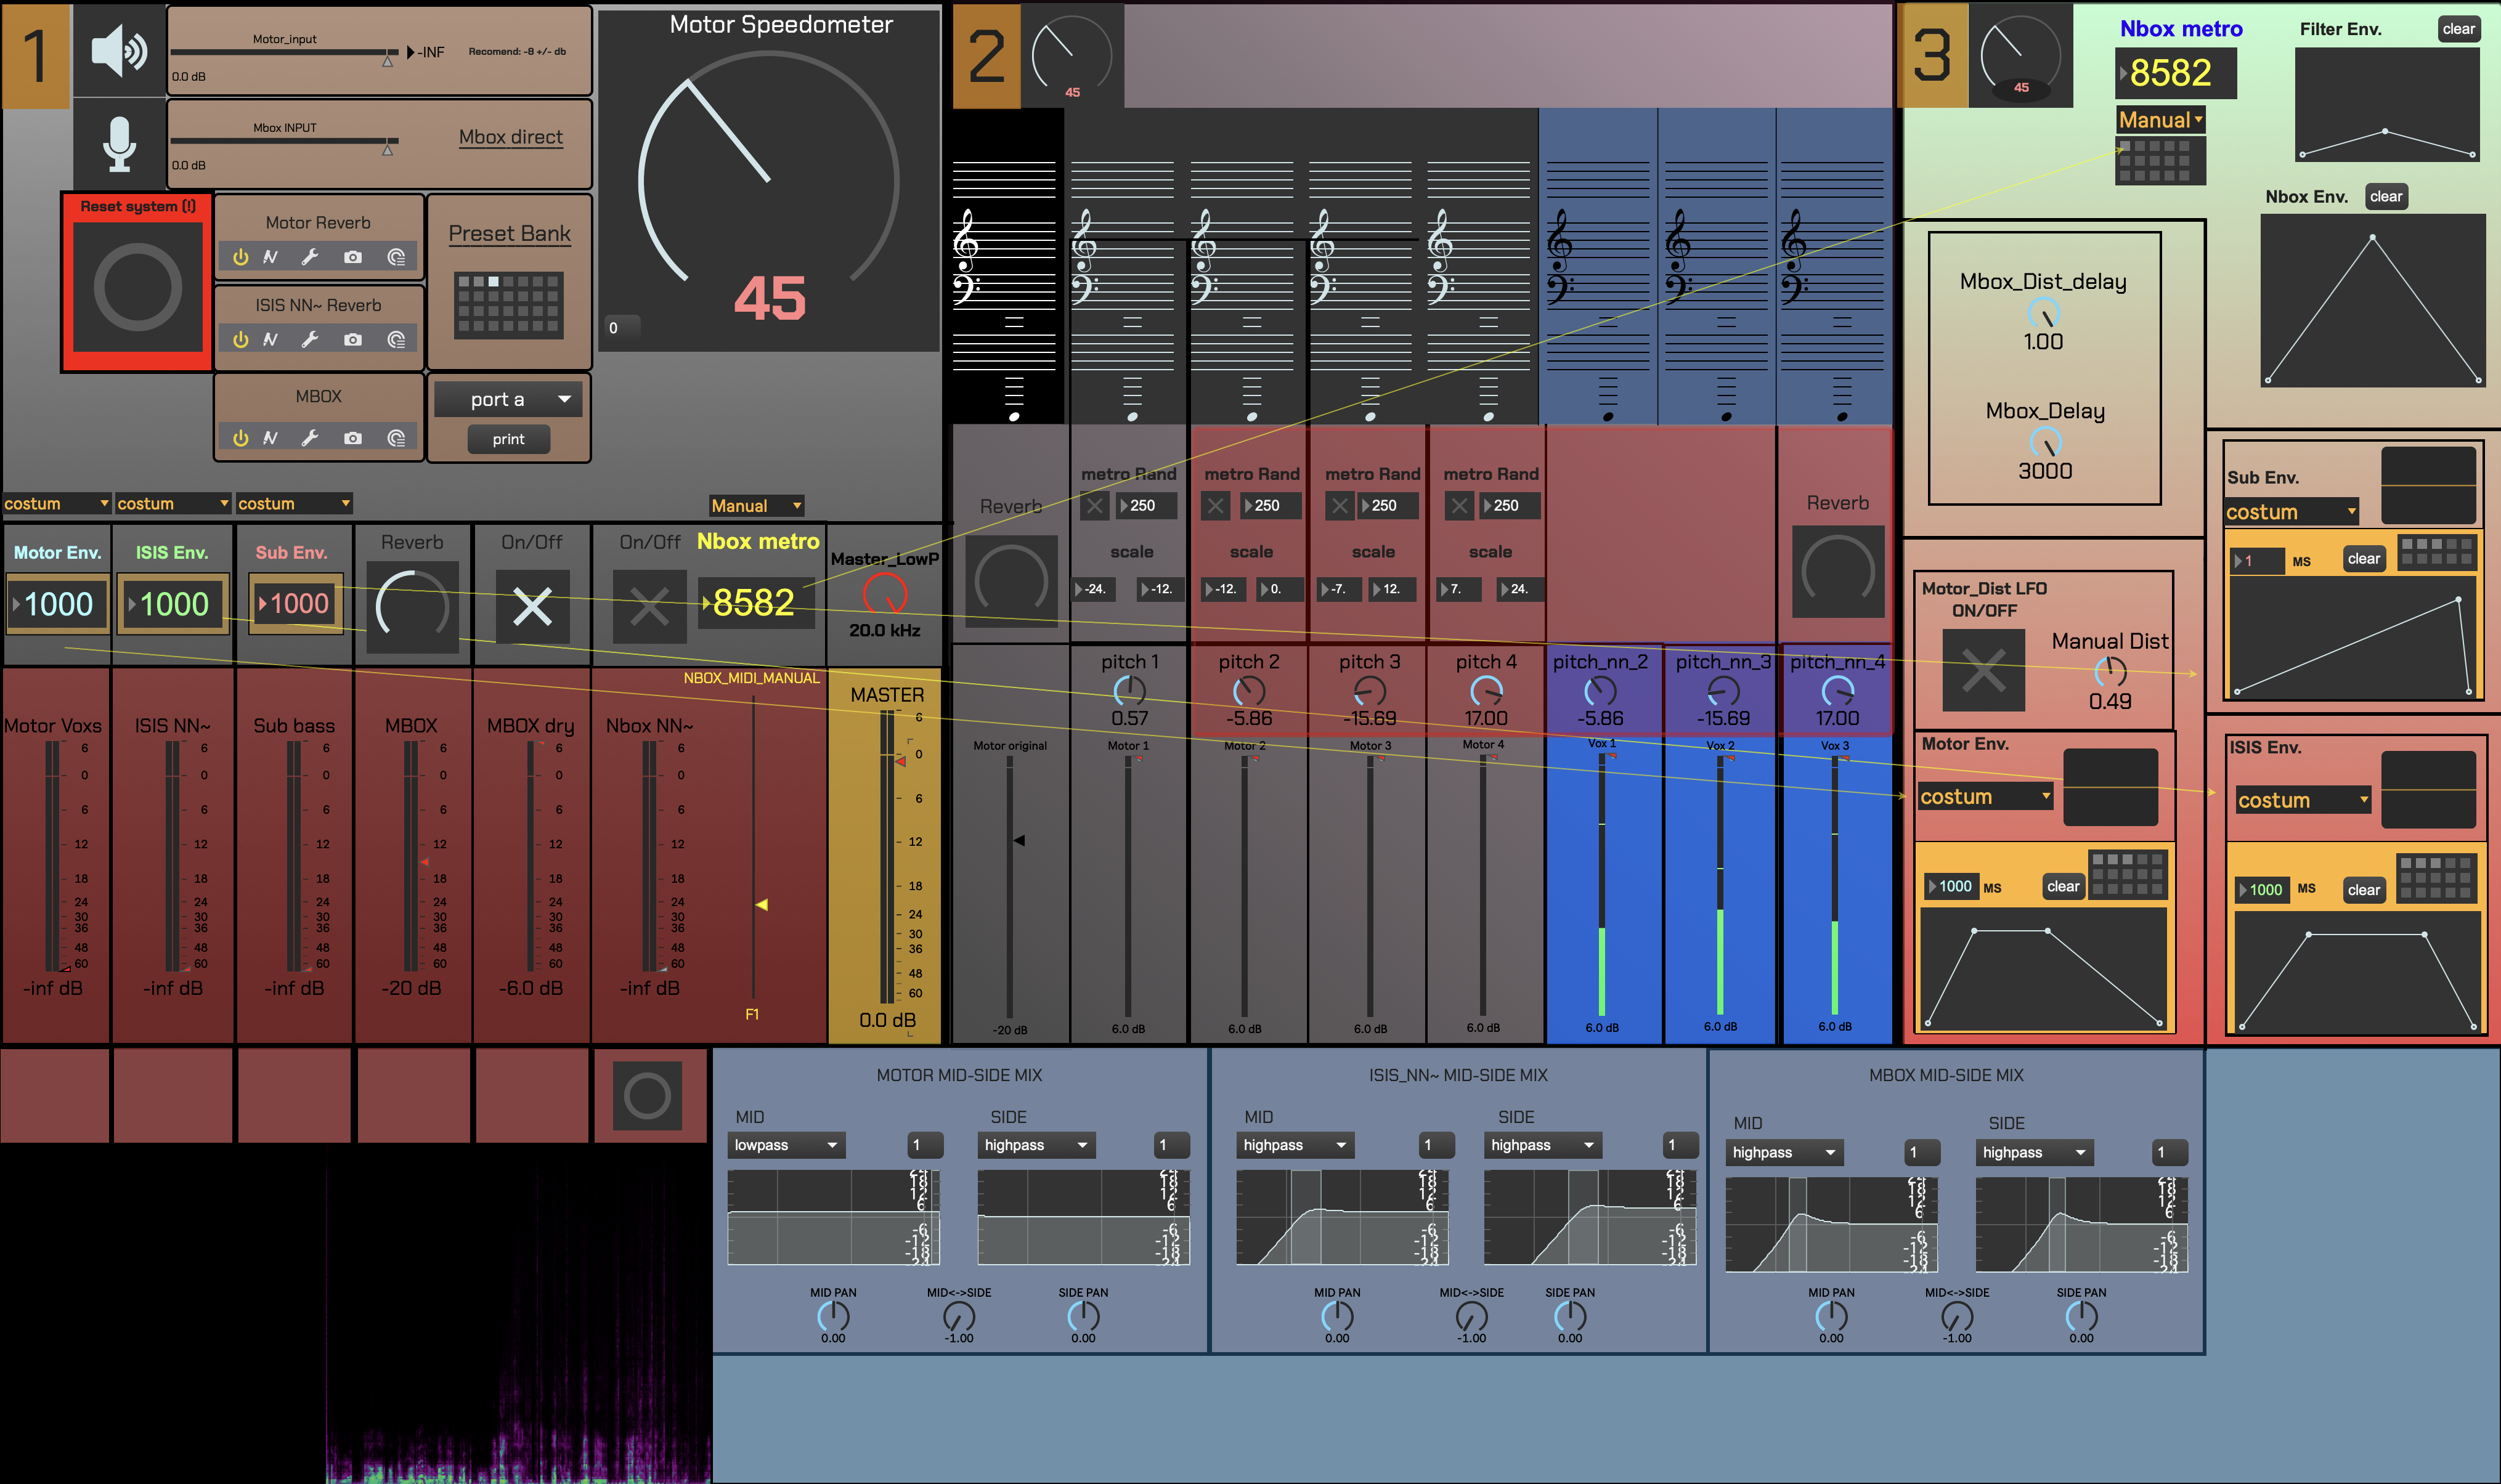
Task: Click the power icon in Motor Reverb
Action: 240,257
